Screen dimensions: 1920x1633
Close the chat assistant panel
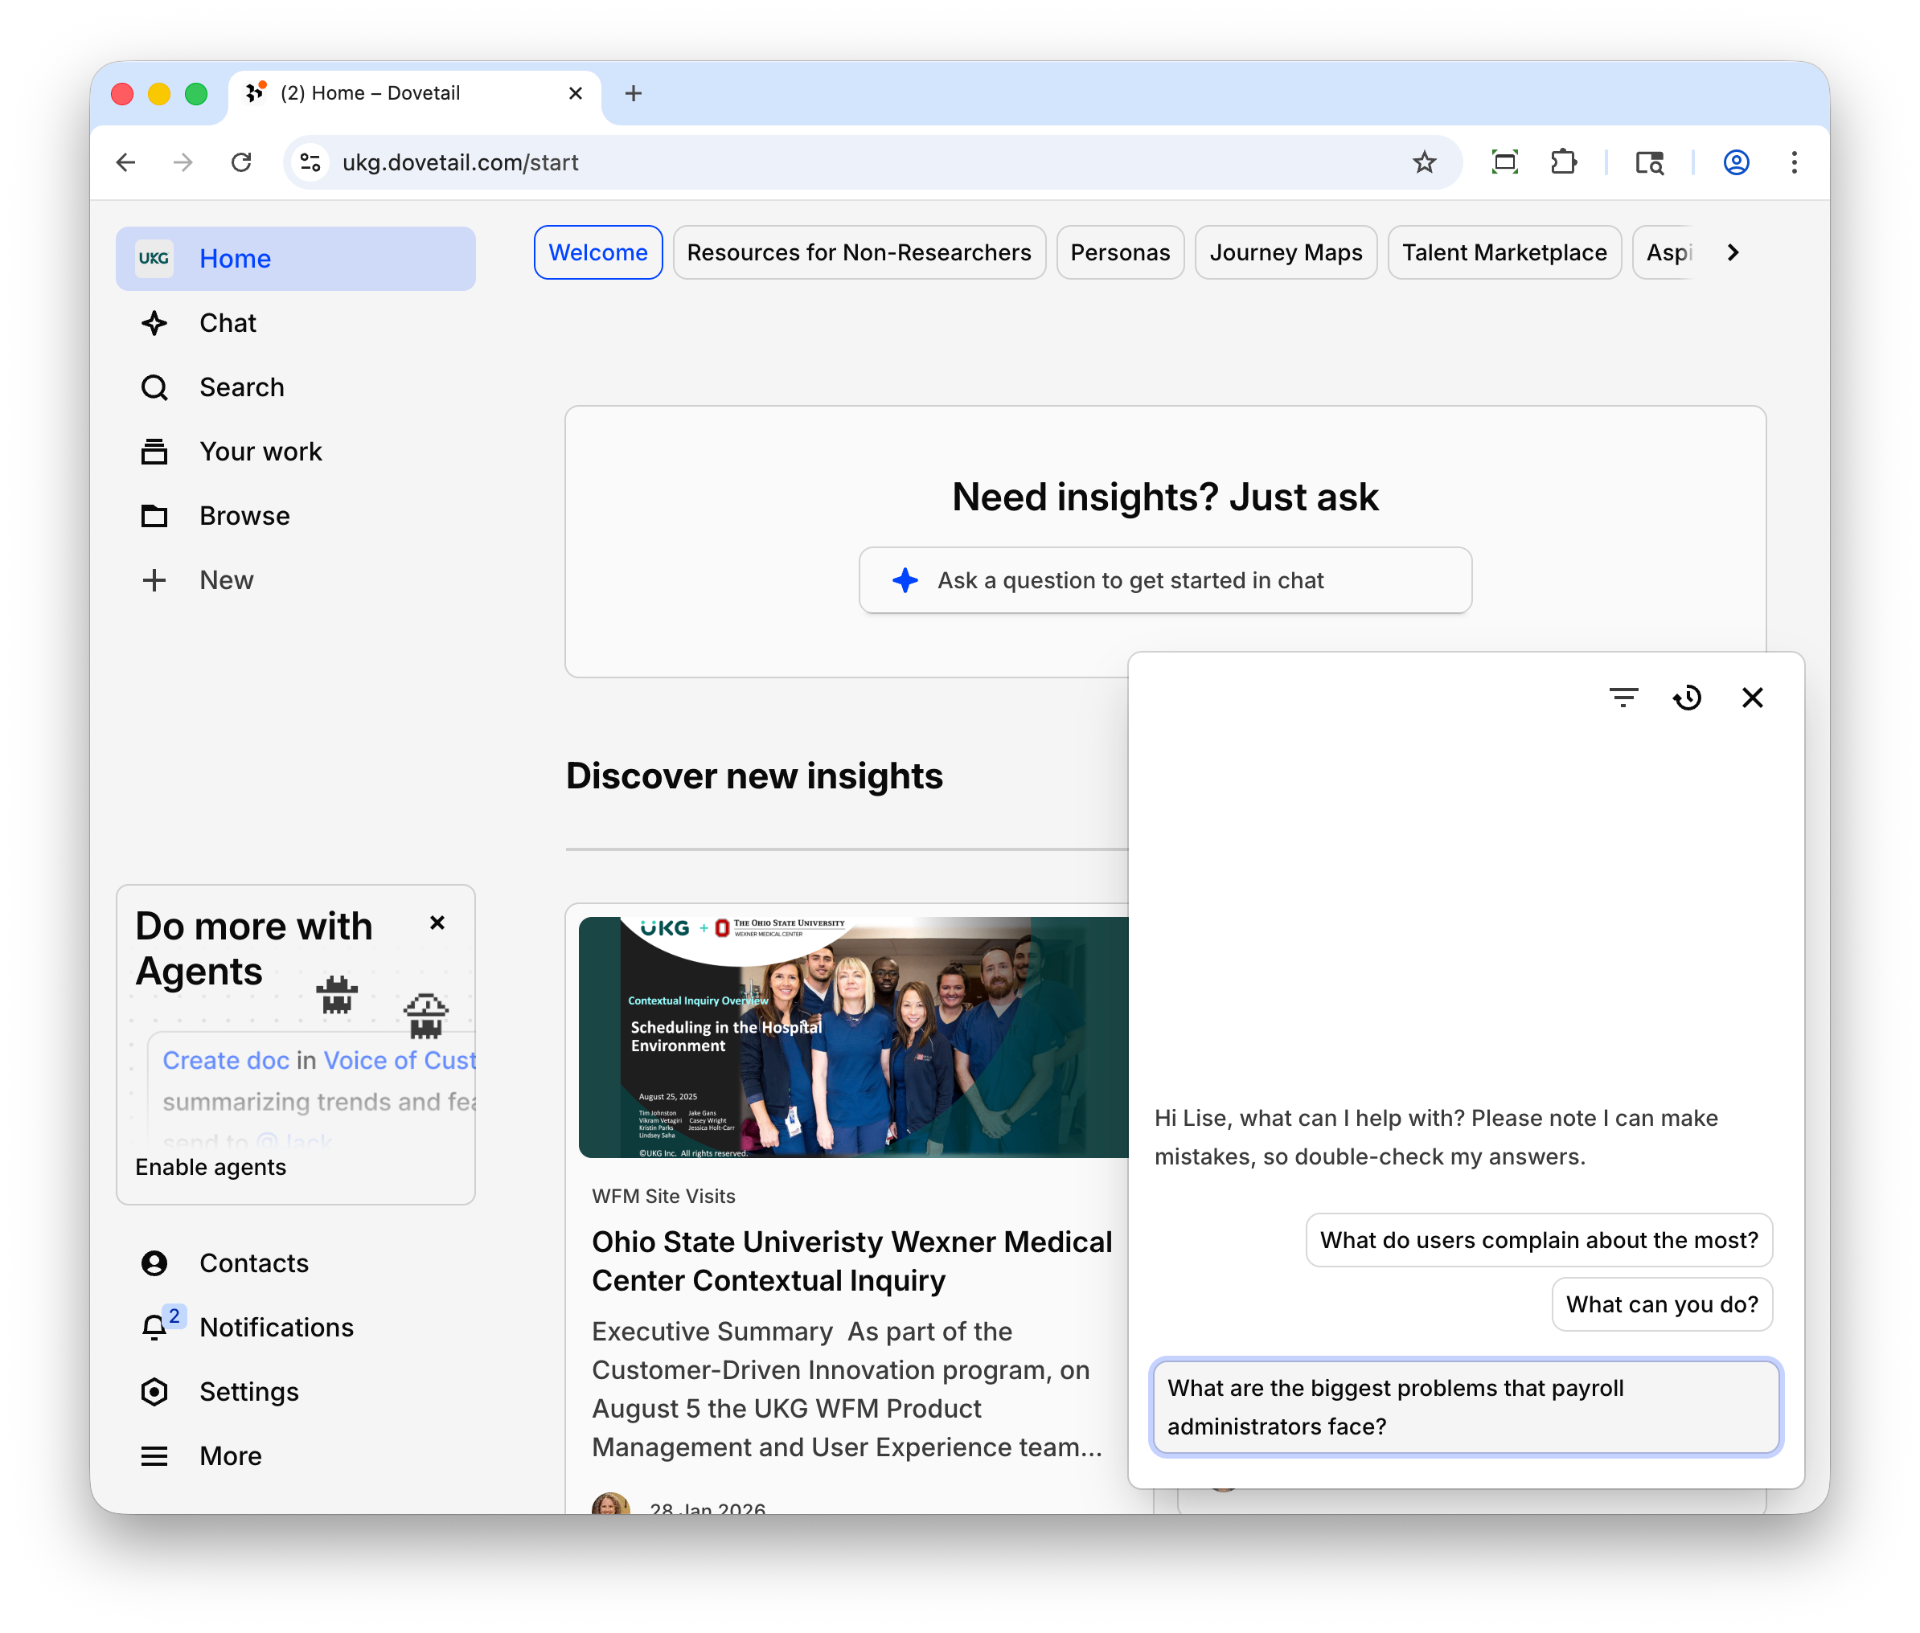(x=1752, y=697)
